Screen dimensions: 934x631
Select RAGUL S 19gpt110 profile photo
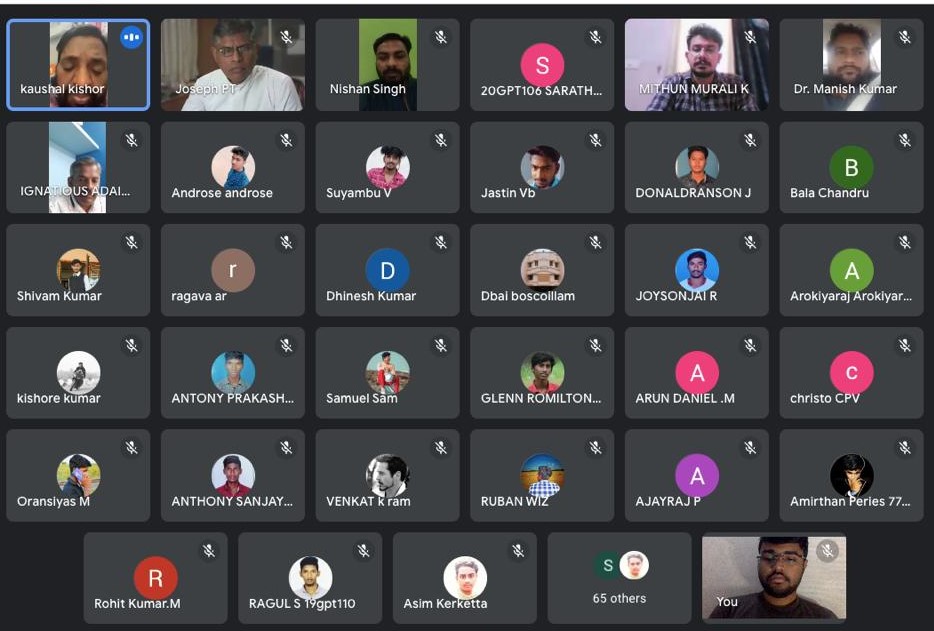tap(310, 578)
